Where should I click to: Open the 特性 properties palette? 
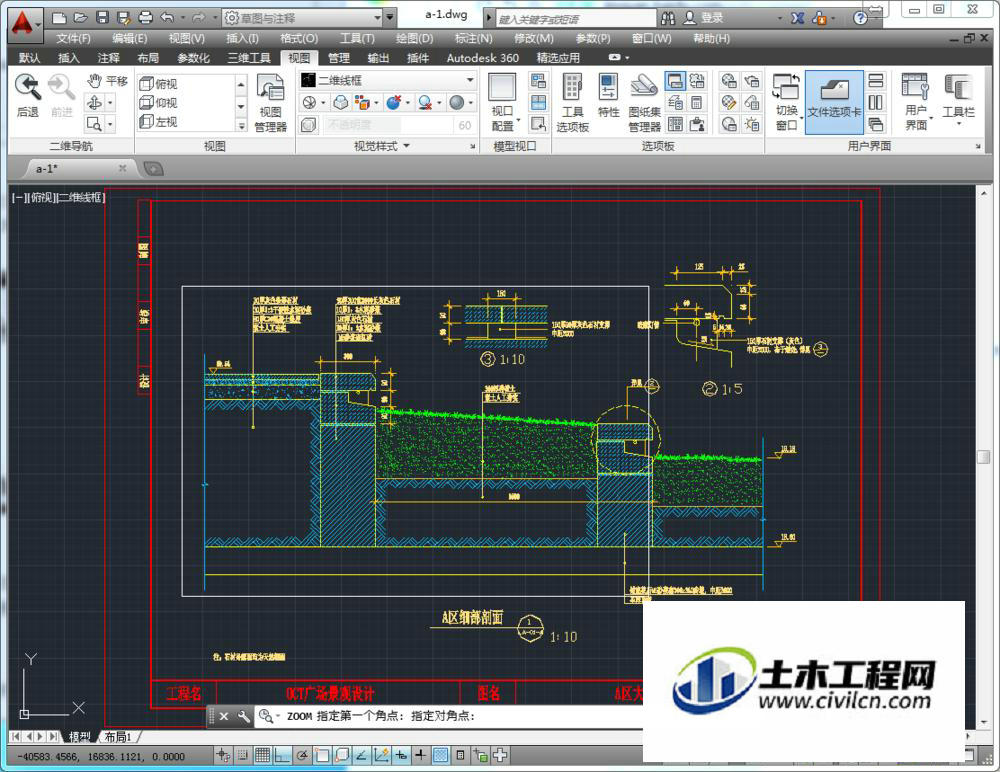pos(608,96)
